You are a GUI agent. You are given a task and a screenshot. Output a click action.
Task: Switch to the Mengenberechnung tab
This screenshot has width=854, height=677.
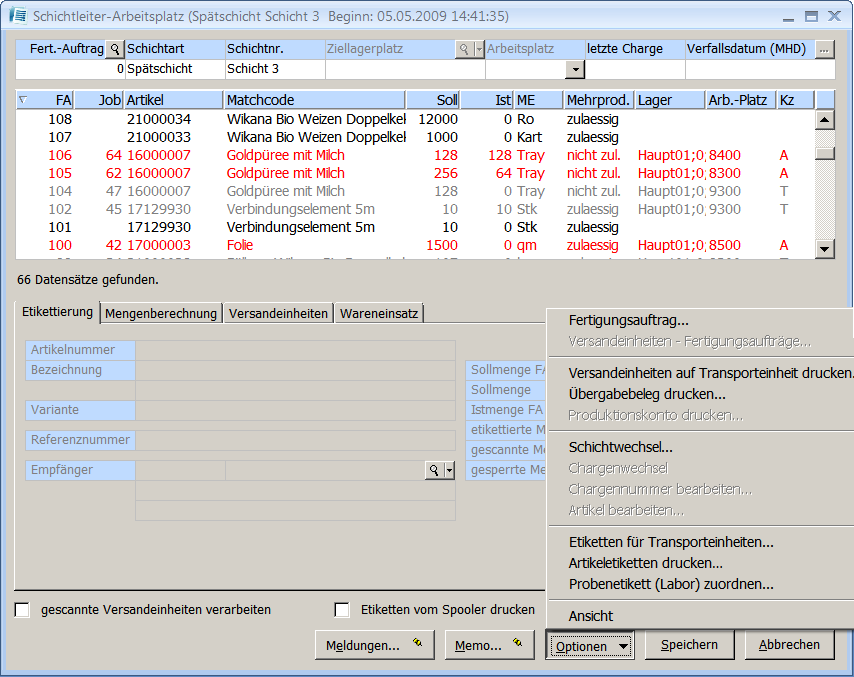pyautogui.click(x=161, y=314)
